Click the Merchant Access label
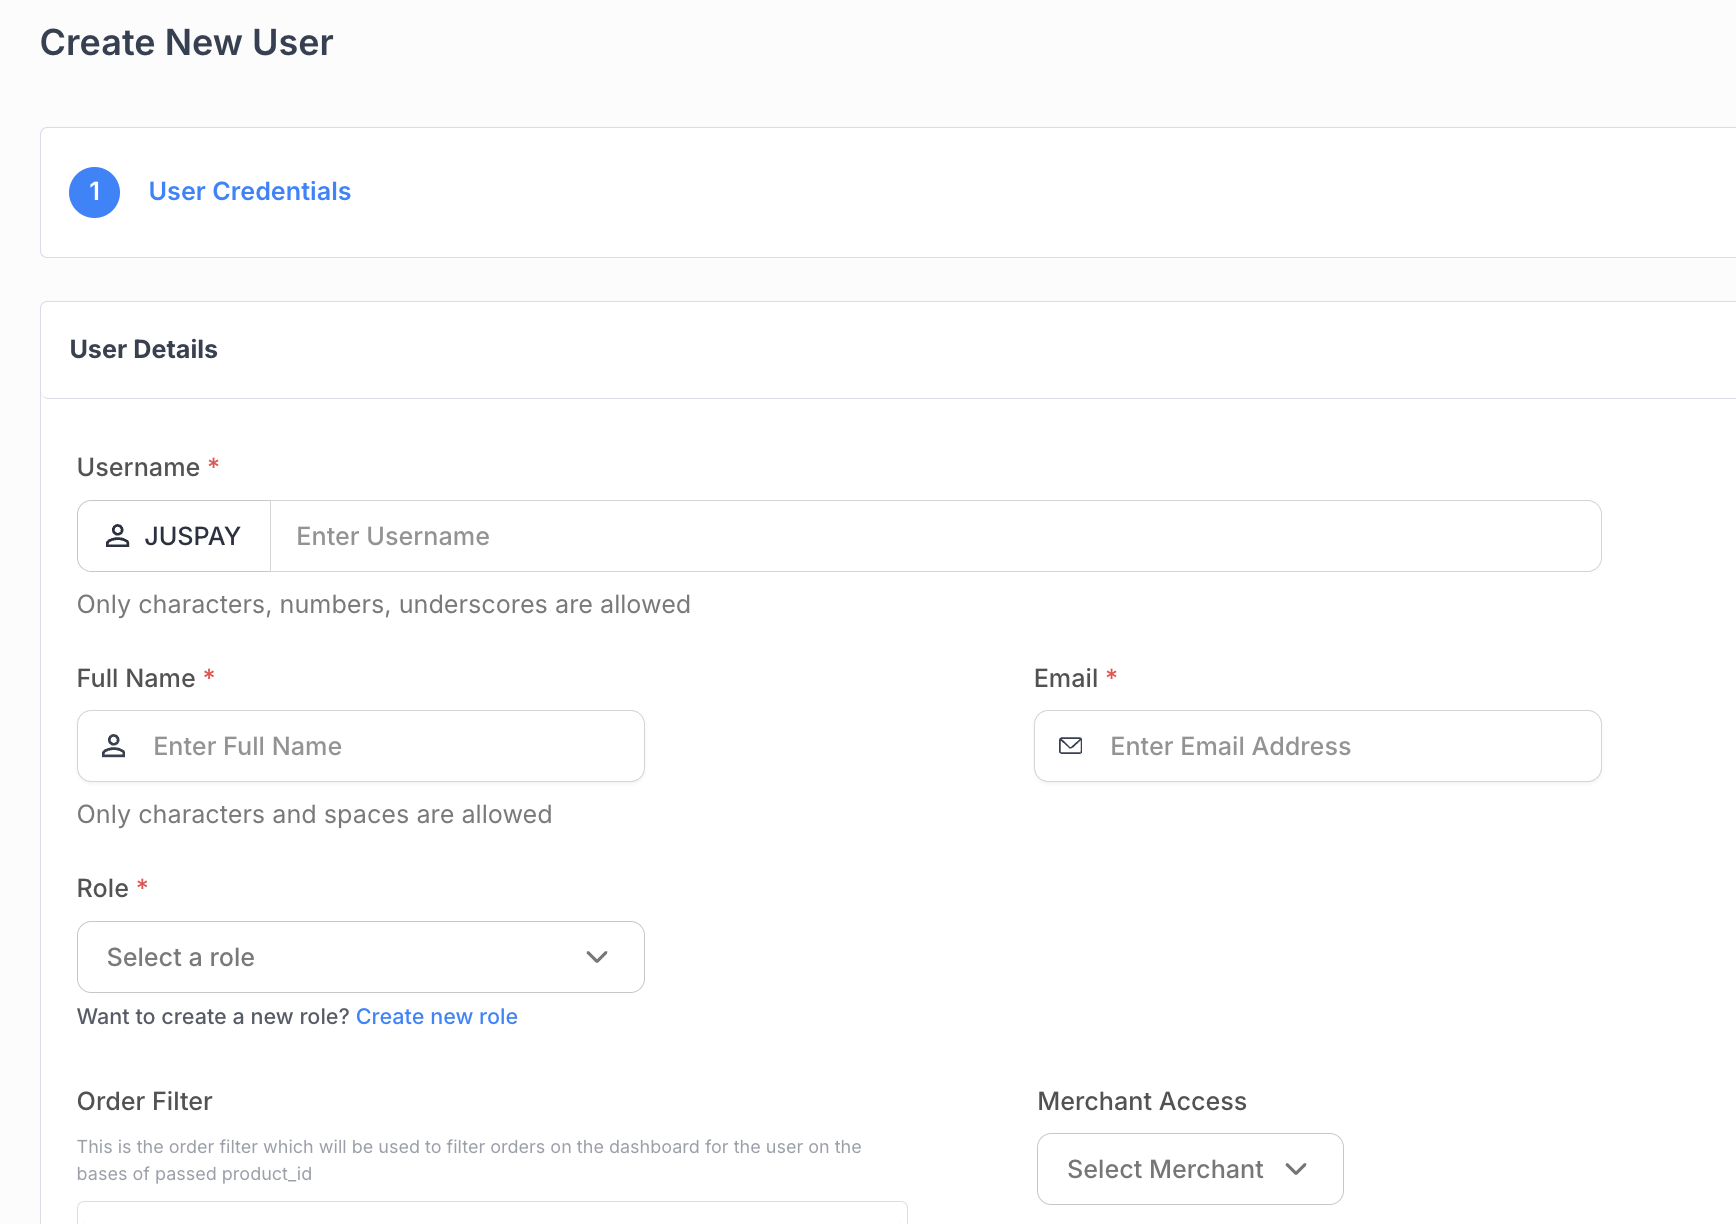The width and height of the screenshot is (1736, 1224). coord(1142,1101)
